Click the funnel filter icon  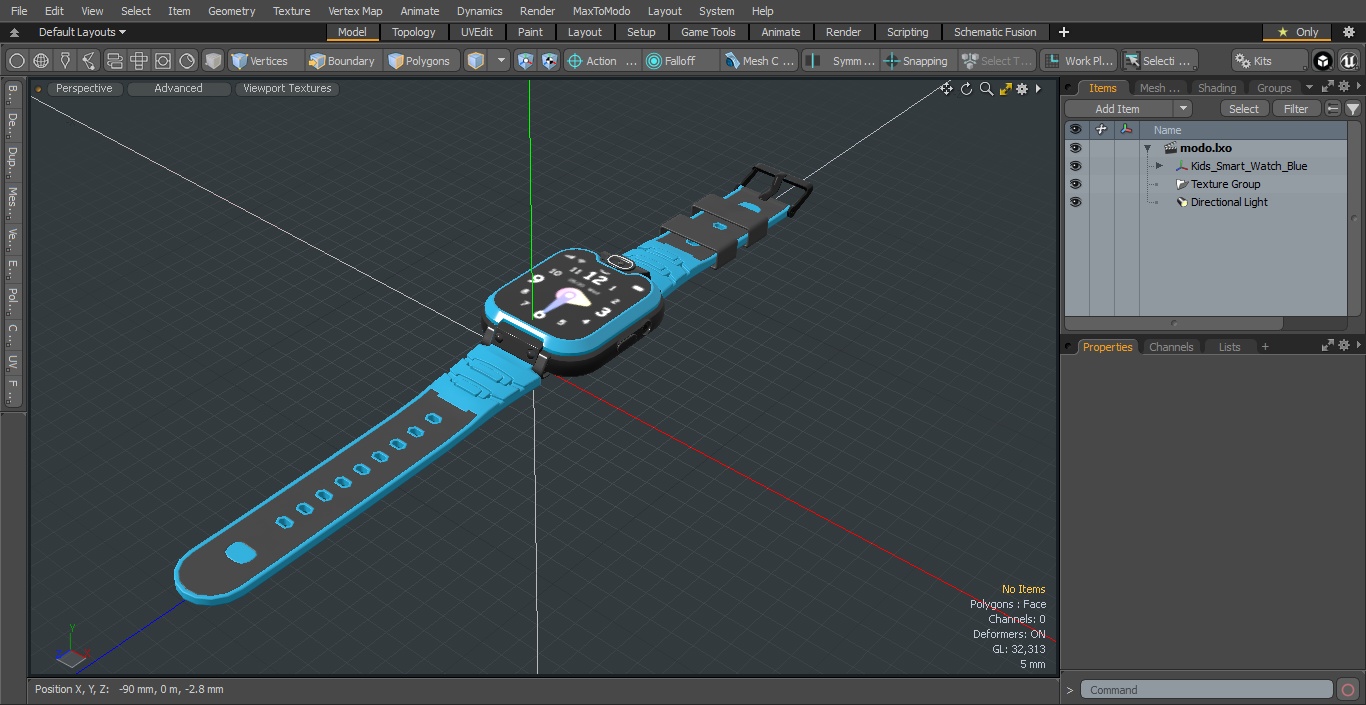tap(1352, 109)
